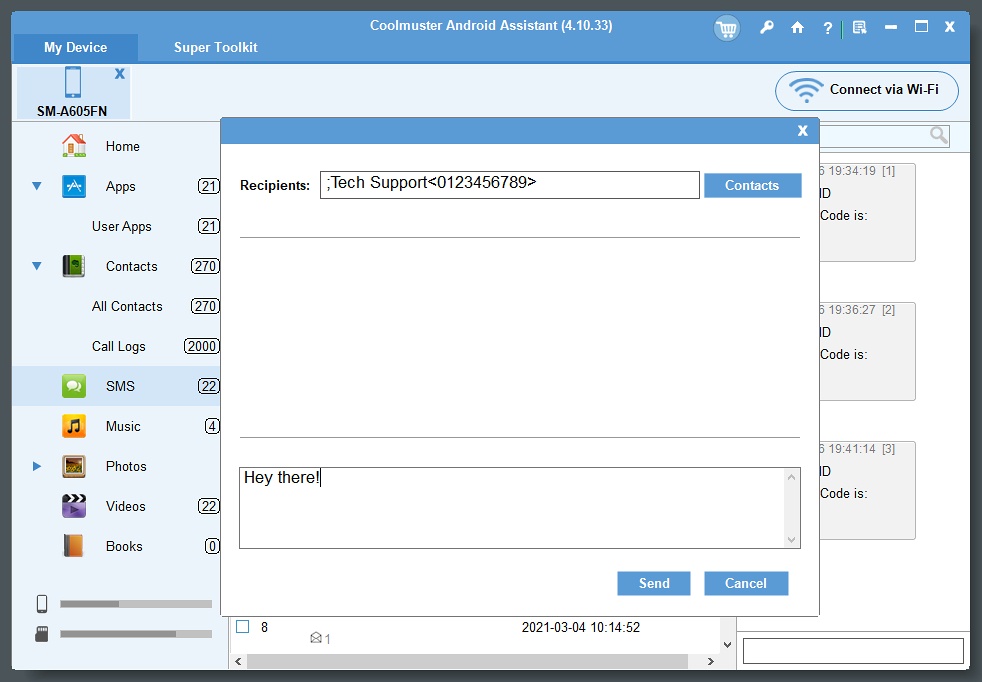
Task: Collapse the Apps tree section
Action: tap(37, 186)
